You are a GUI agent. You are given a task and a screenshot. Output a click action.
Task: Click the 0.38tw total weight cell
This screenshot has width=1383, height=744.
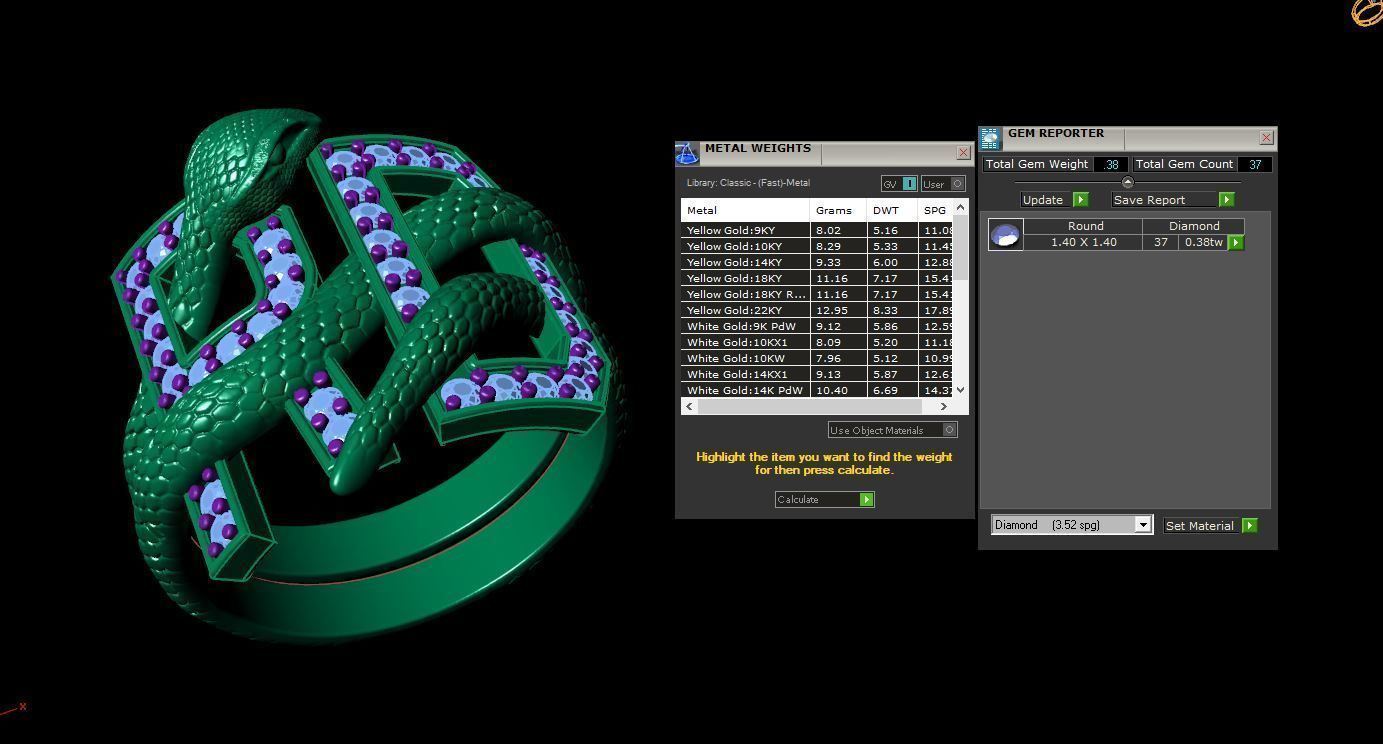tap(1203, 242)
